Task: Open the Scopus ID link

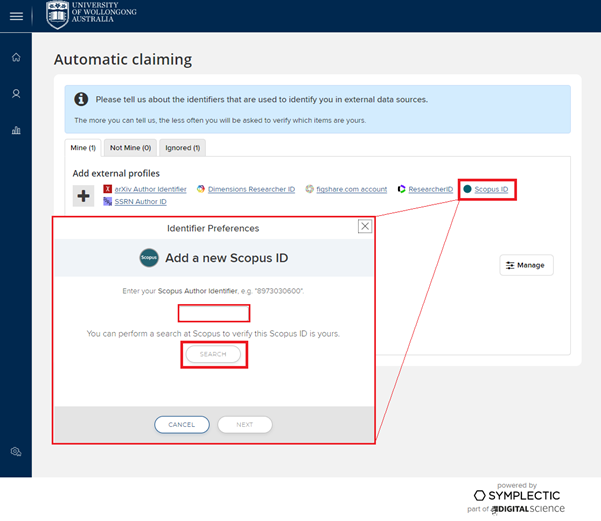Action: [491, 189]
